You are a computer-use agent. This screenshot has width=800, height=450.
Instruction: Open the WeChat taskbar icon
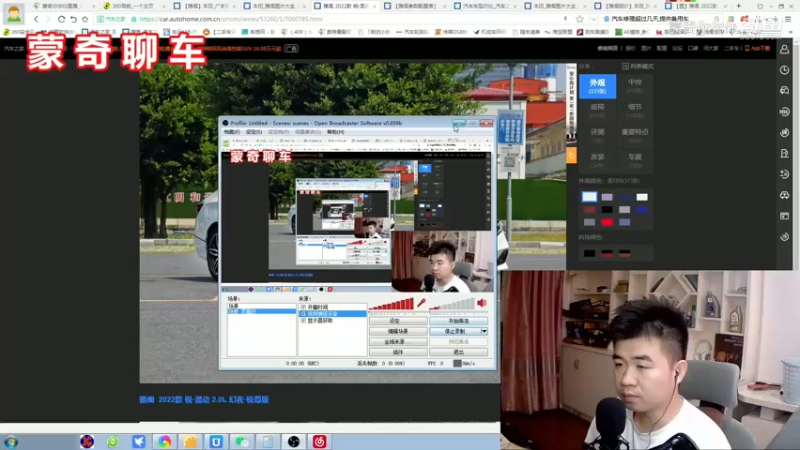242,442
